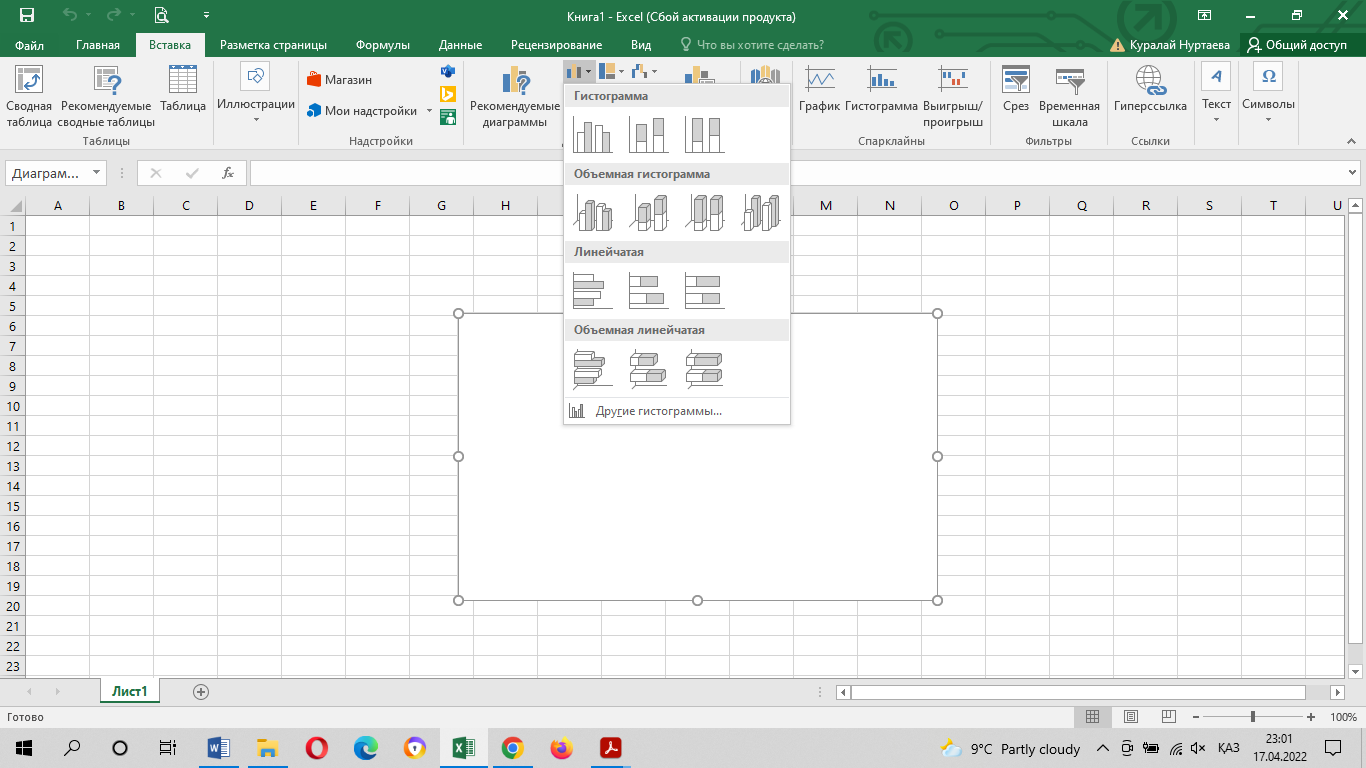Open Word from the taskbar
Screen dimensions: 1366x768
coord(218,748)
